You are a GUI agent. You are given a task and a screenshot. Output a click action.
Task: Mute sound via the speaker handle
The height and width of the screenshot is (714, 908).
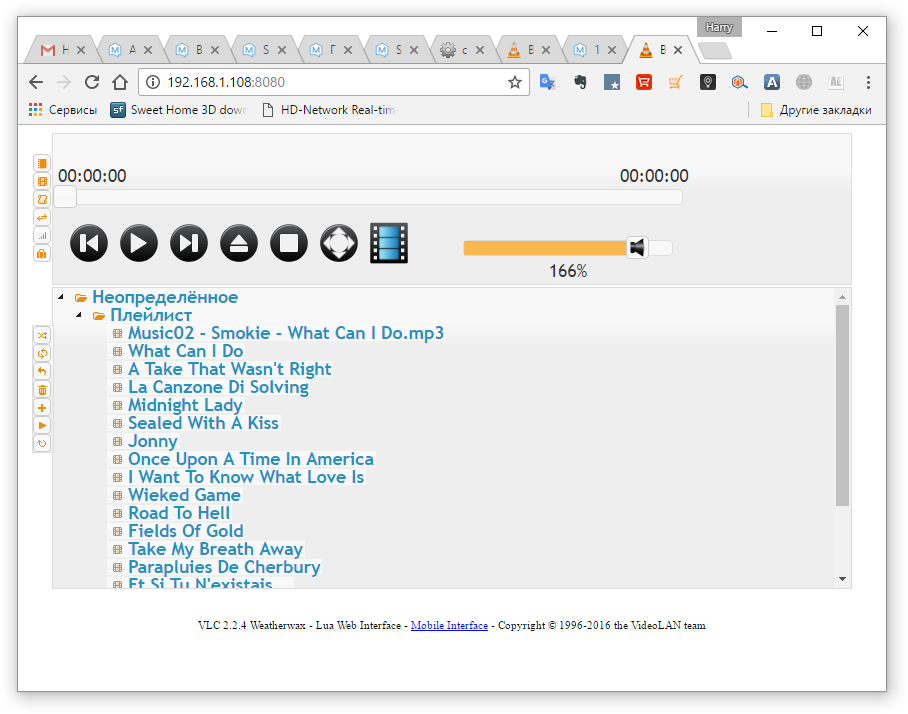637,248
